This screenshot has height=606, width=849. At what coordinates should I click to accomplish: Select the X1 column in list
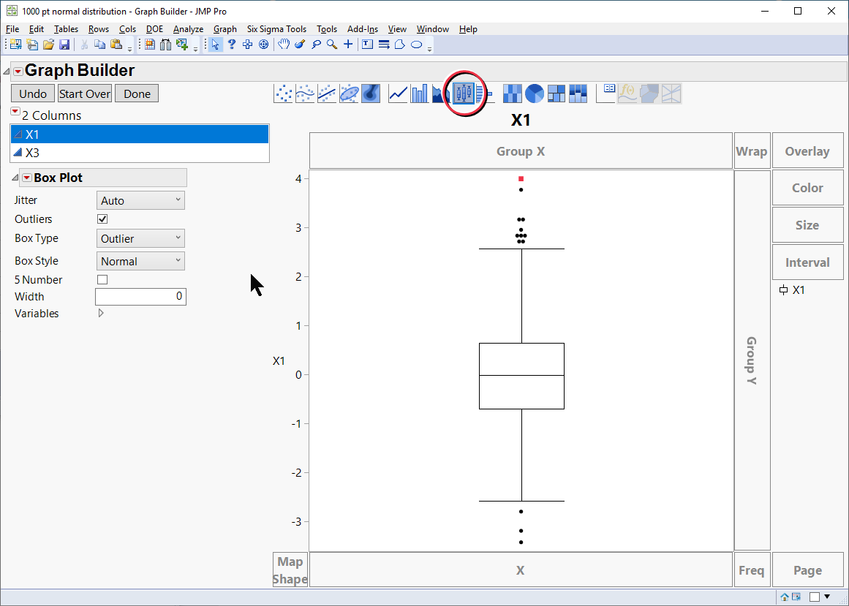point(140,134)
